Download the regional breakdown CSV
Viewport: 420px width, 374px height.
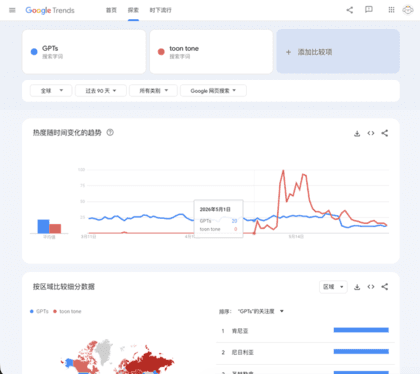tap(357, 287)
